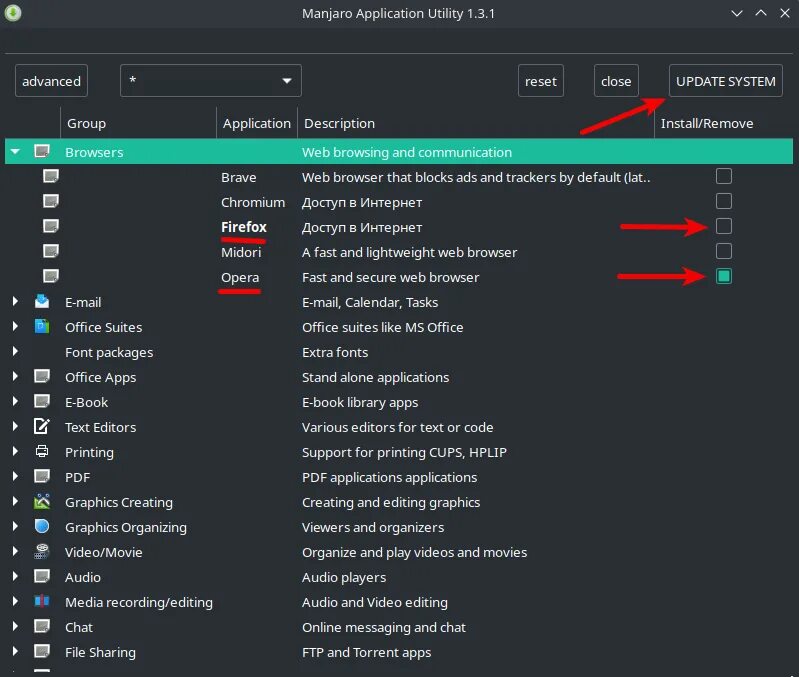Expand the Text Editors group
This screenshot has height=677, width=799.
(x=15, y=426)
